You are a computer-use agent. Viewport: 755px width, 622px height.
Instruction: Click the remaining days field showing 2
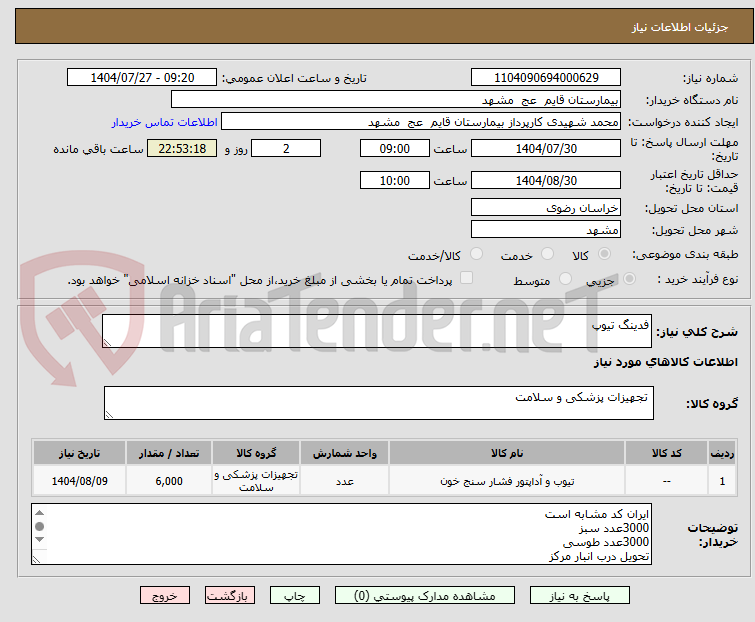(x=286, y=148)
